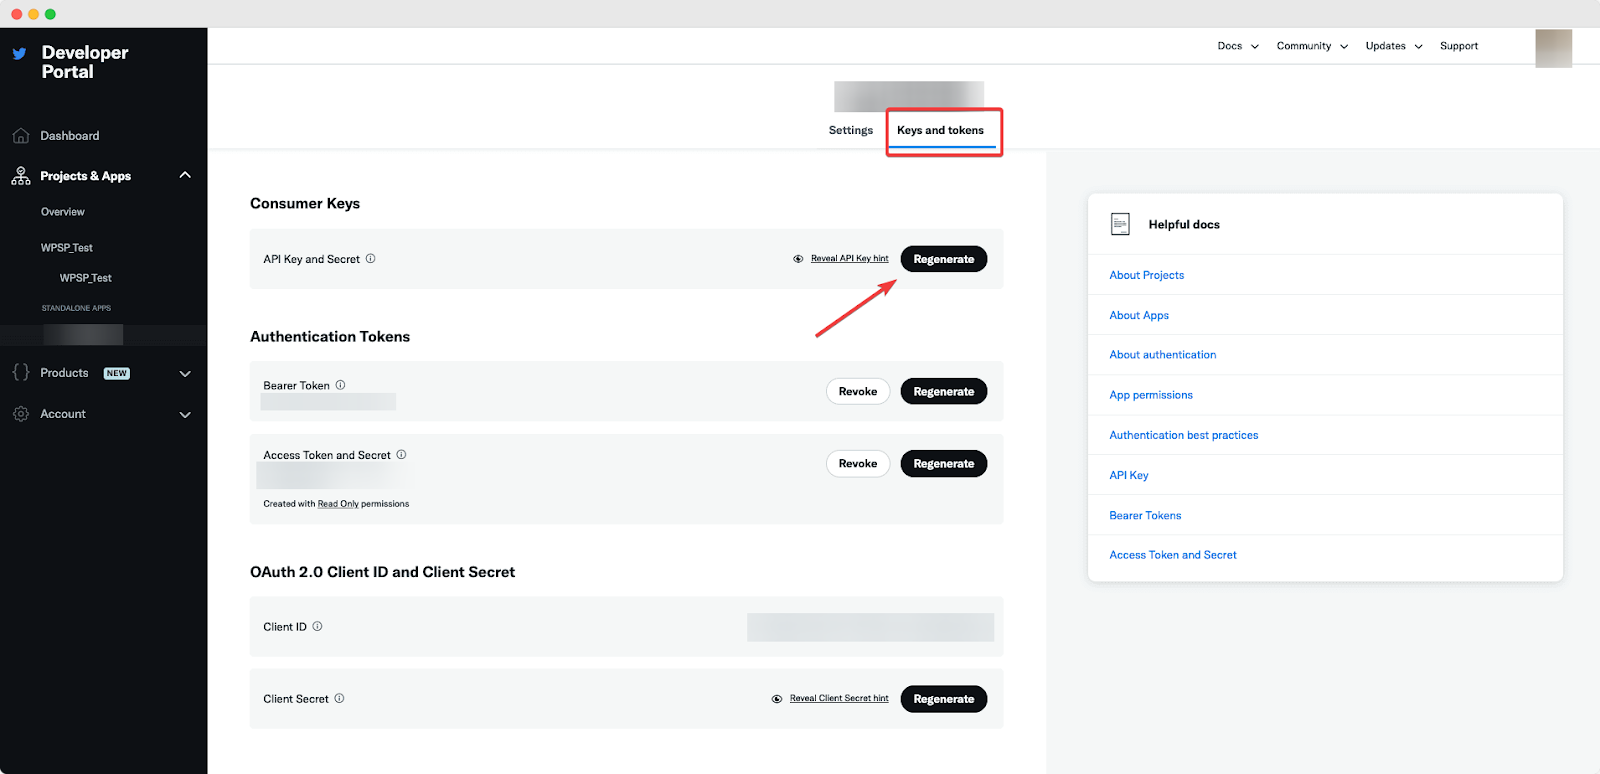Expand the Account section chevron

185,415
